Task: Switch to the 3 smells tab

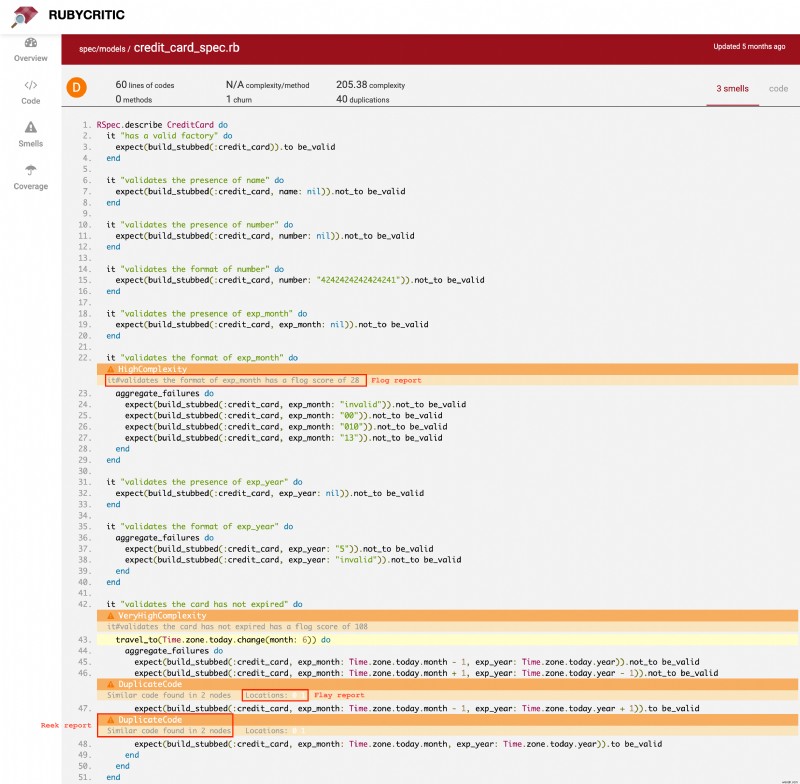Action: 732,89
